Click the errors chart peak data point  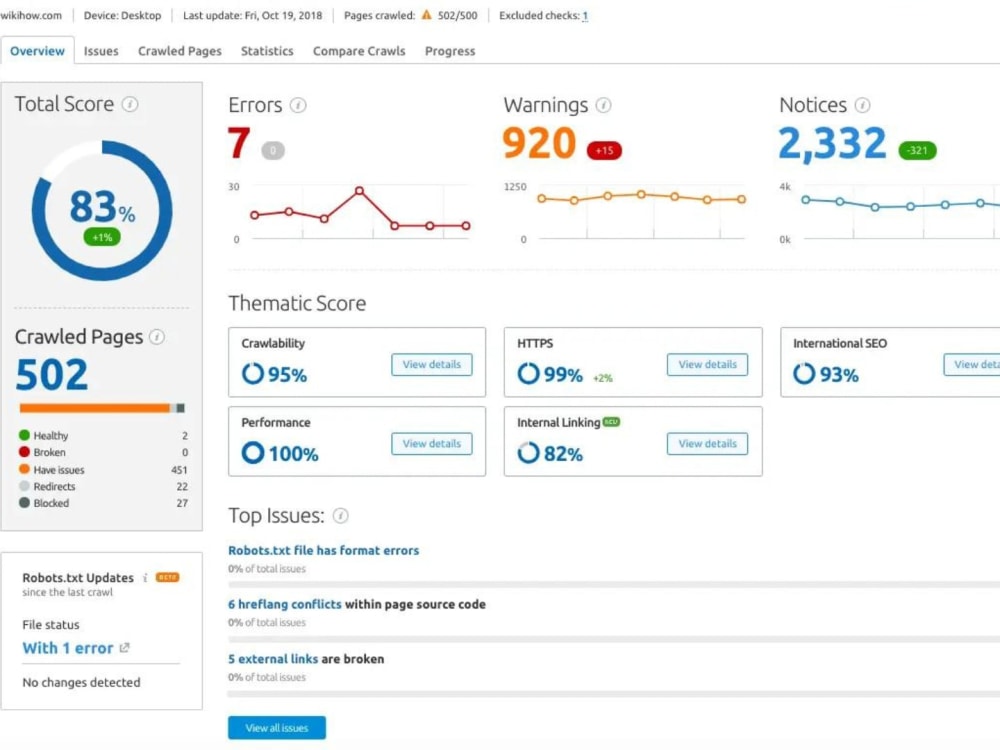360,191
